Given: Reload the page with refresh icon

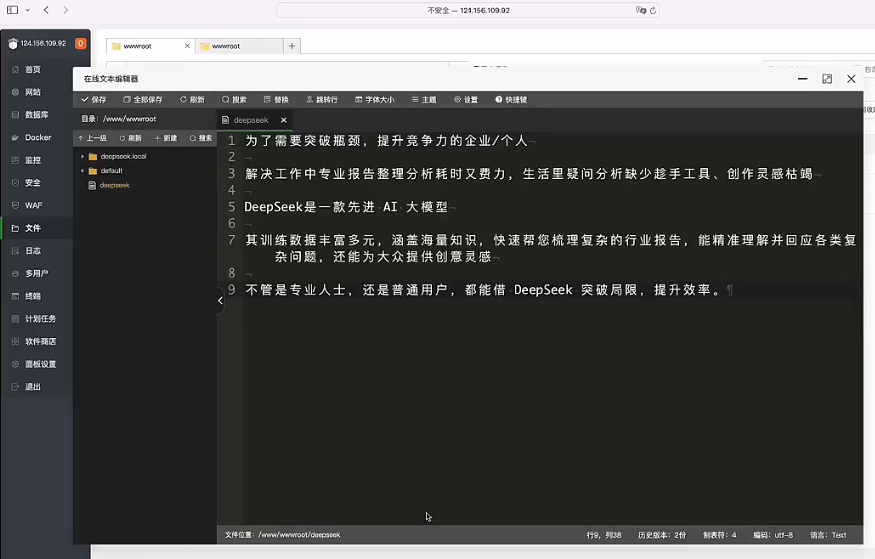Looking at the screenshot, I should click(x=653, y=10).
